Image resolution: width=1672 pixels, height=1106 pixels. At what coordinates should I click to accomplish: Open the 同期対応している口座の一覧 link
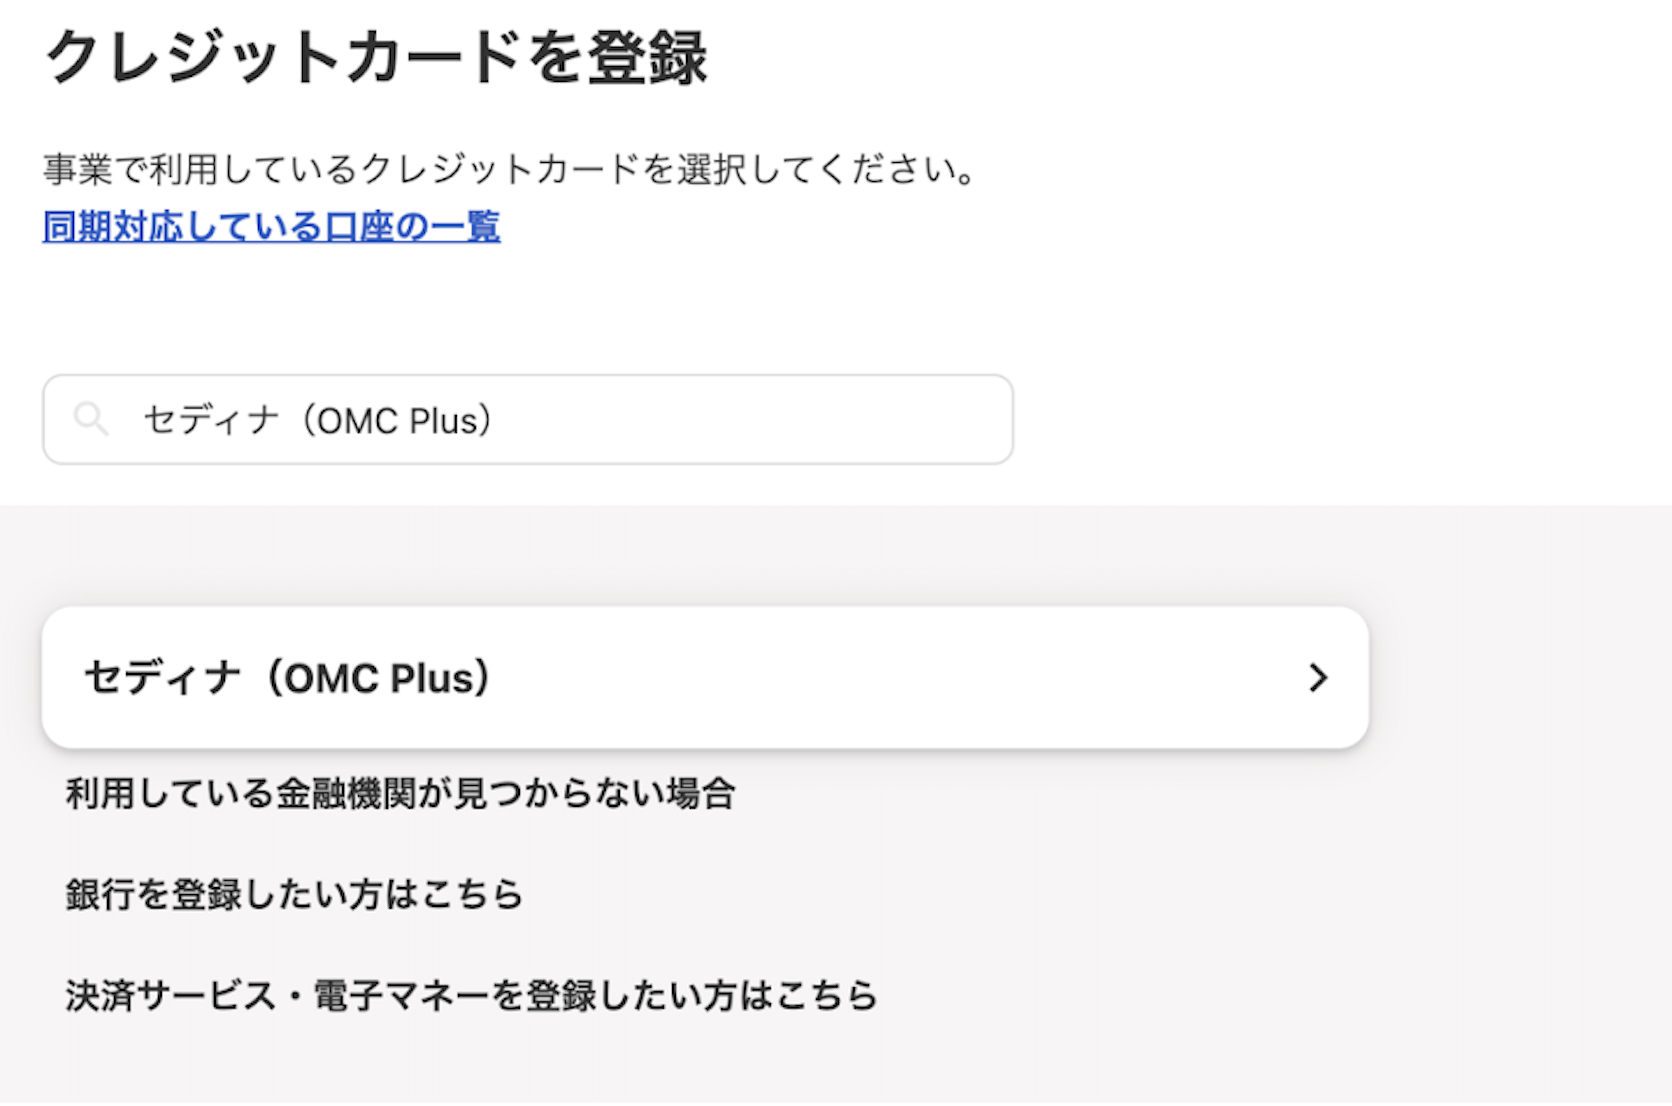271,227
